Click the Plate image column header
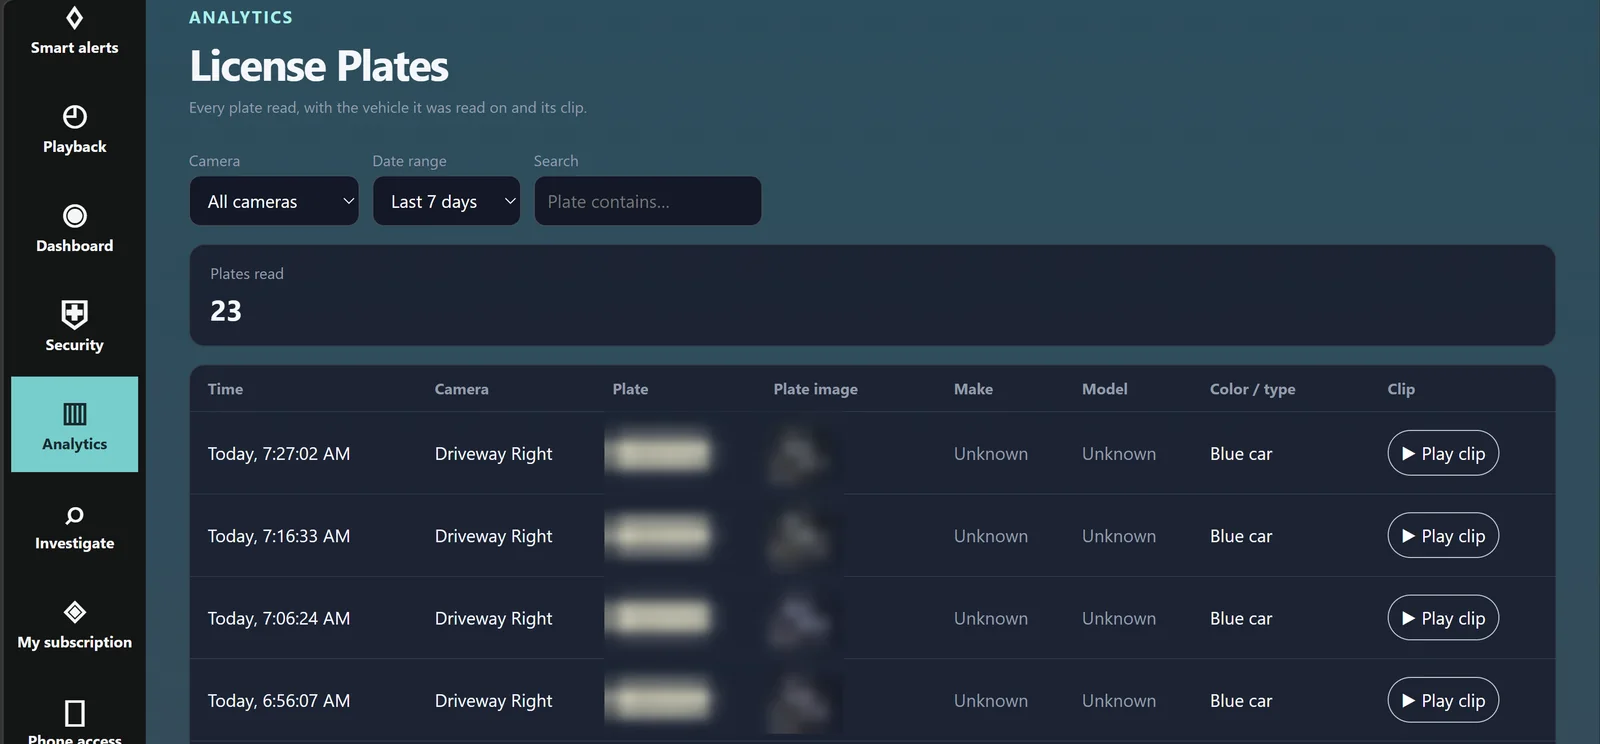Viewport: 1600px width, 744px height. click(815, 389)
